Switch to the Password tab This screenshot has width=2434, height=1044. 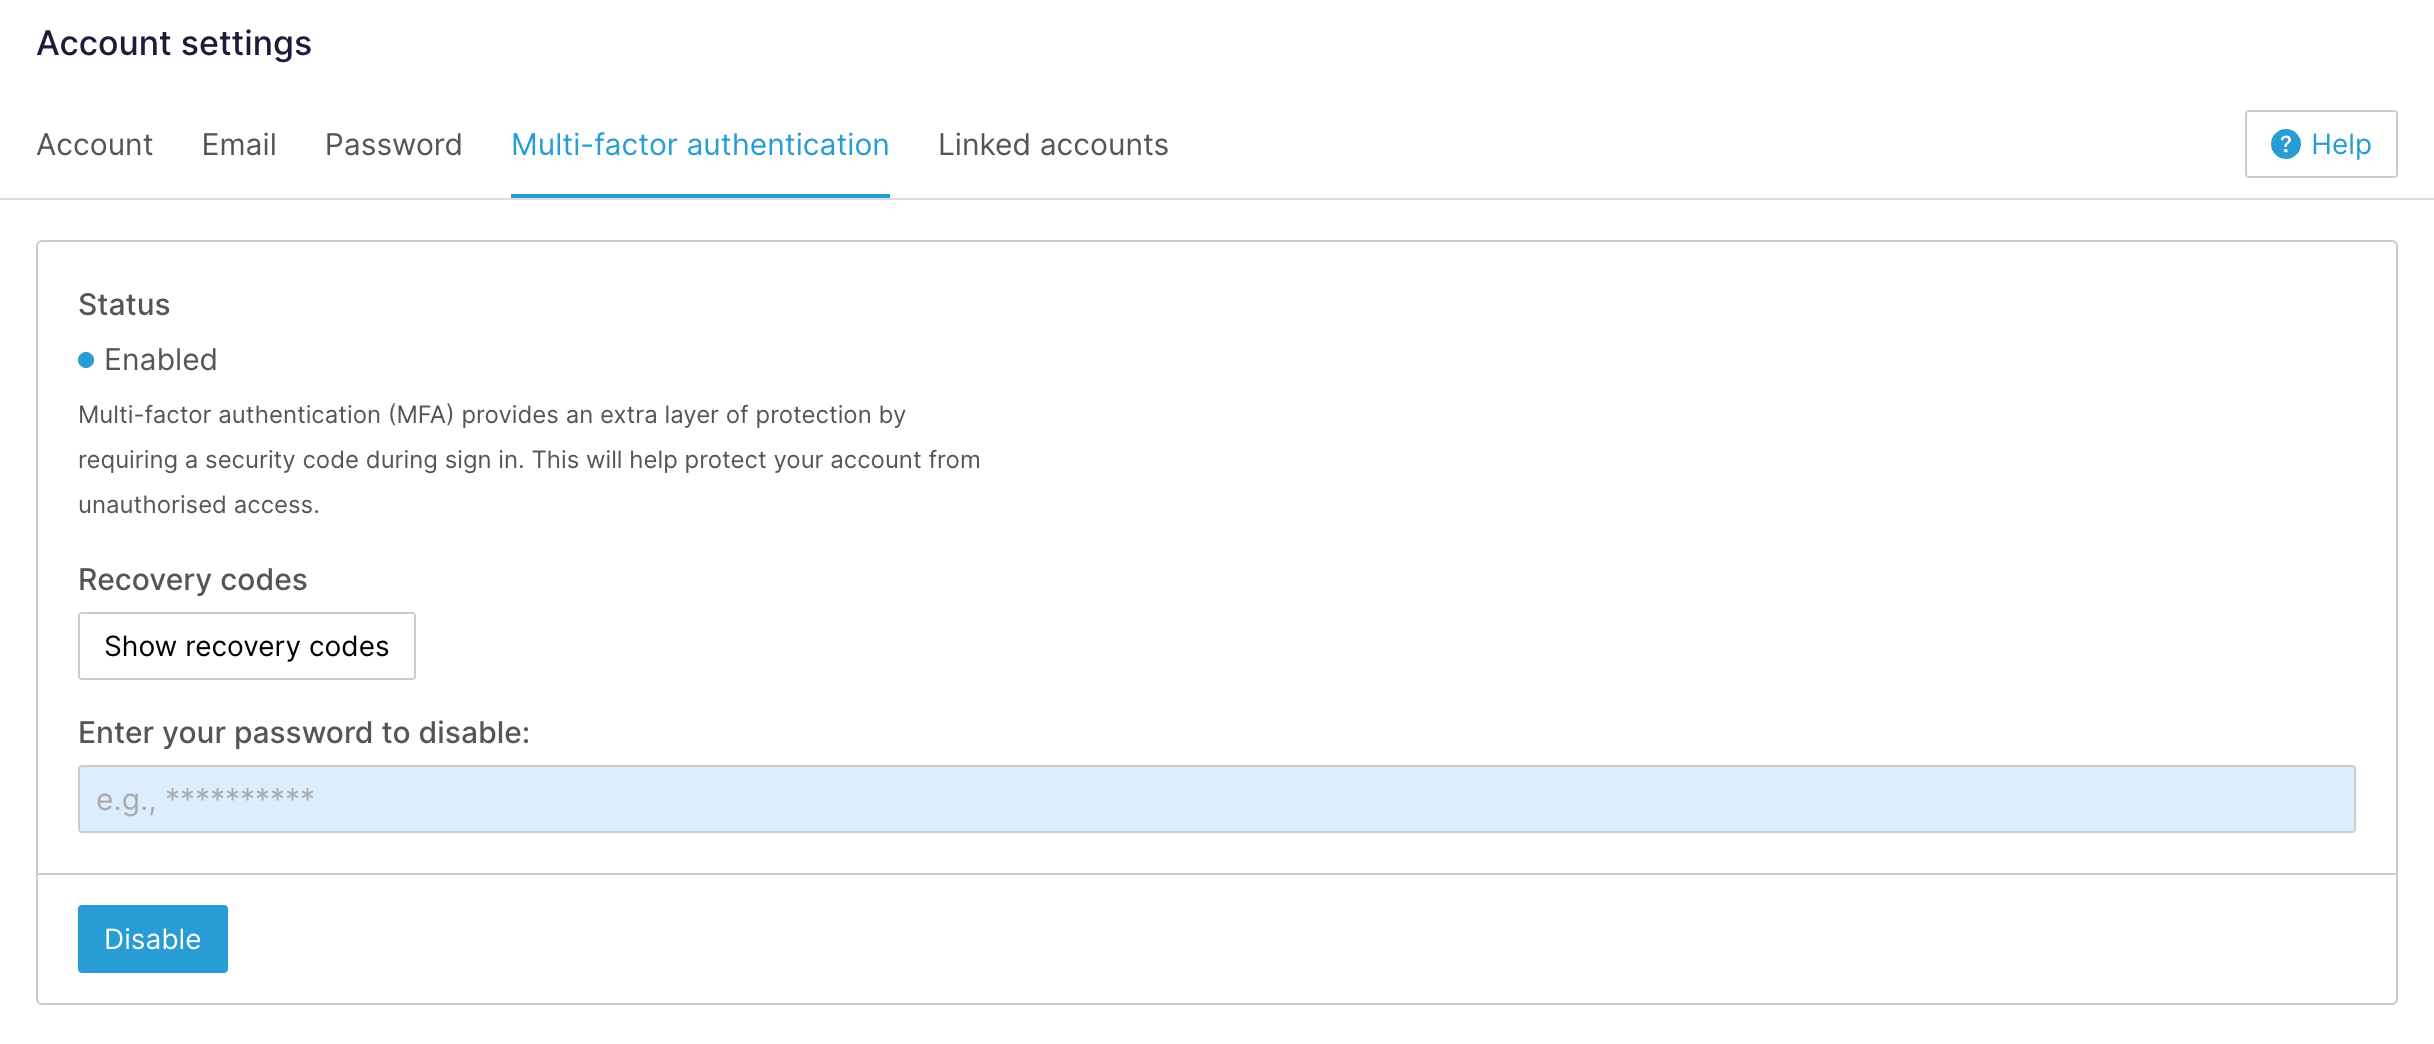coord(393,144)
